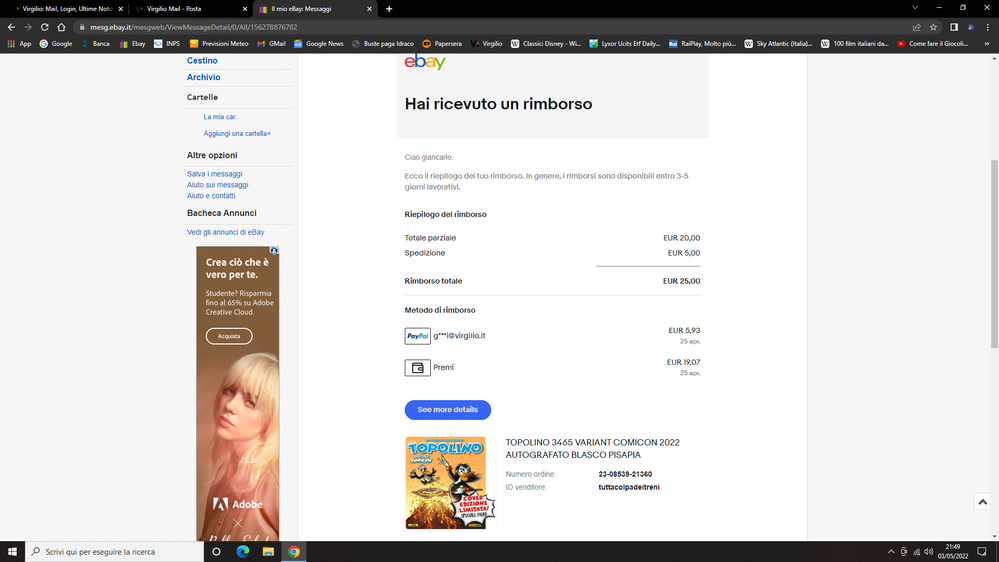Click the Premi wallet icon
Image resolution: width=999 pixels, height=562 pixels.
point(417,368)
